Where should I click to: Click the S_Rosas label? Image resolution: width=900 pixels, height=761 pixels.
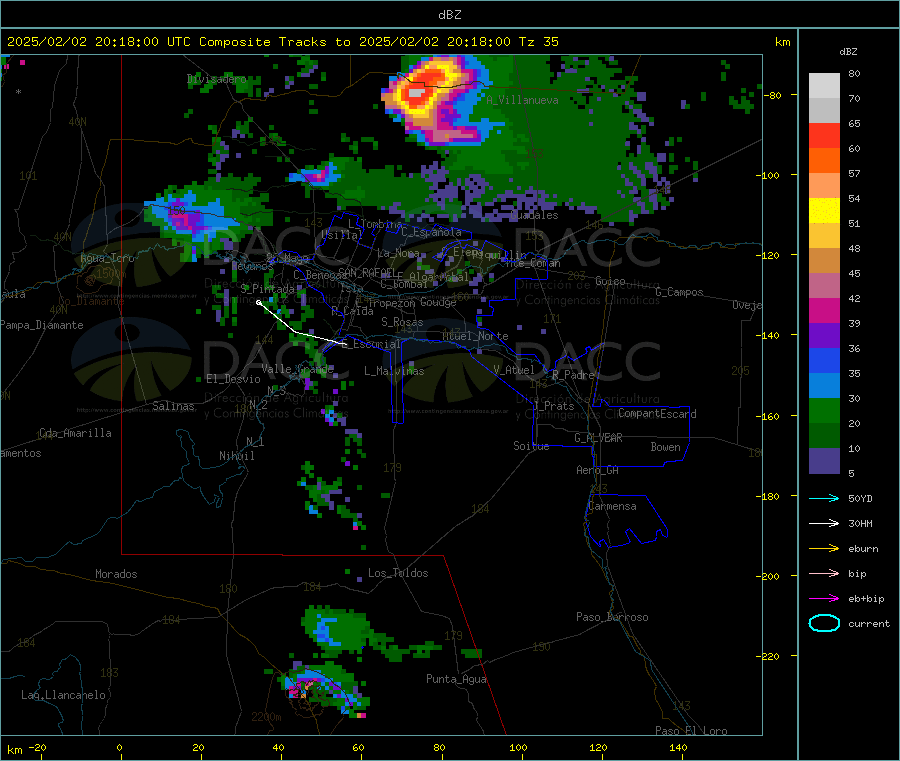click(402, 322)
